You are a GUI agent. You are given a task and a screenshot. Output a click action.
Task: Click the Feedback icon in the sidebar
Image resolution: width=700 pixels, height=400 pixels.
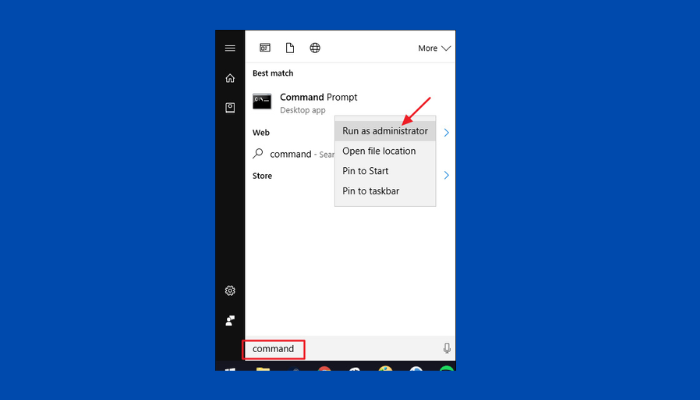[230, 320]
